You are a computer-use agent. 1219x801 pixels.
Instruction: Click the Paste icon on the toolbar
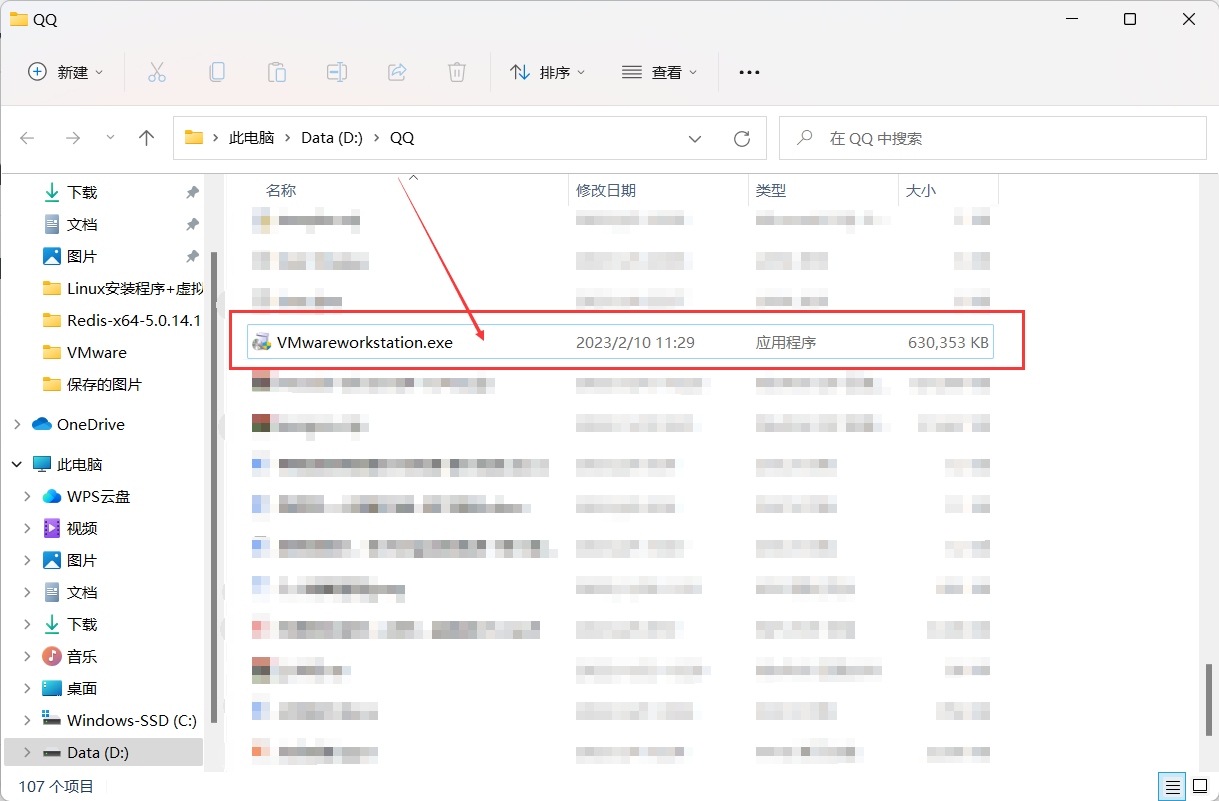[x=276, y=71]
